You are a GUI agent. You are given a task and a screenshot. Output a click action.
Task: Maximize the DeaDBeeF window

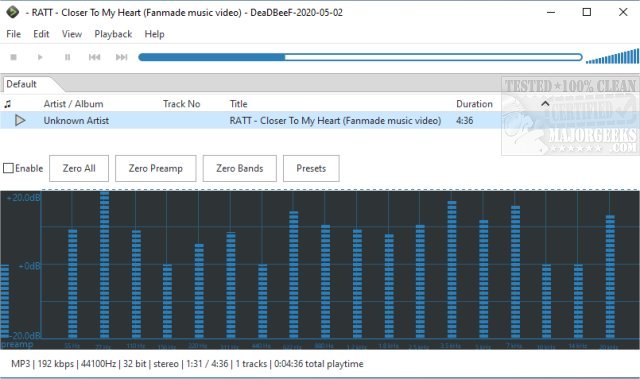pos(587,12)
